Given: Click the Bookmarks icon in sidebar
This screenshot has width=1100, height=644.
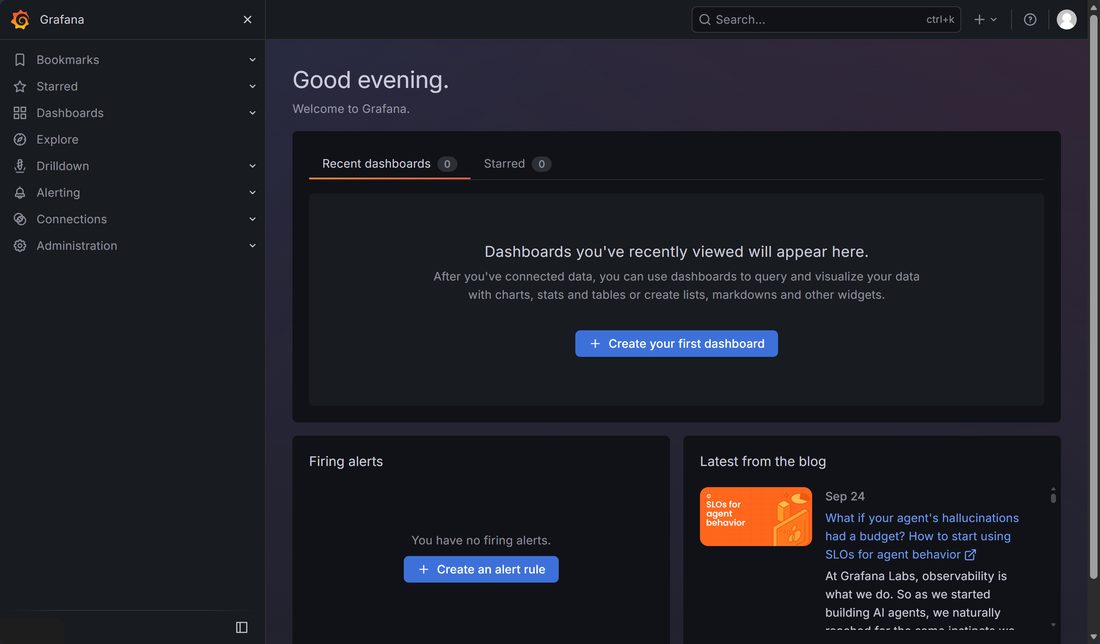Looking at the screenshot, I should click(20, 60).
